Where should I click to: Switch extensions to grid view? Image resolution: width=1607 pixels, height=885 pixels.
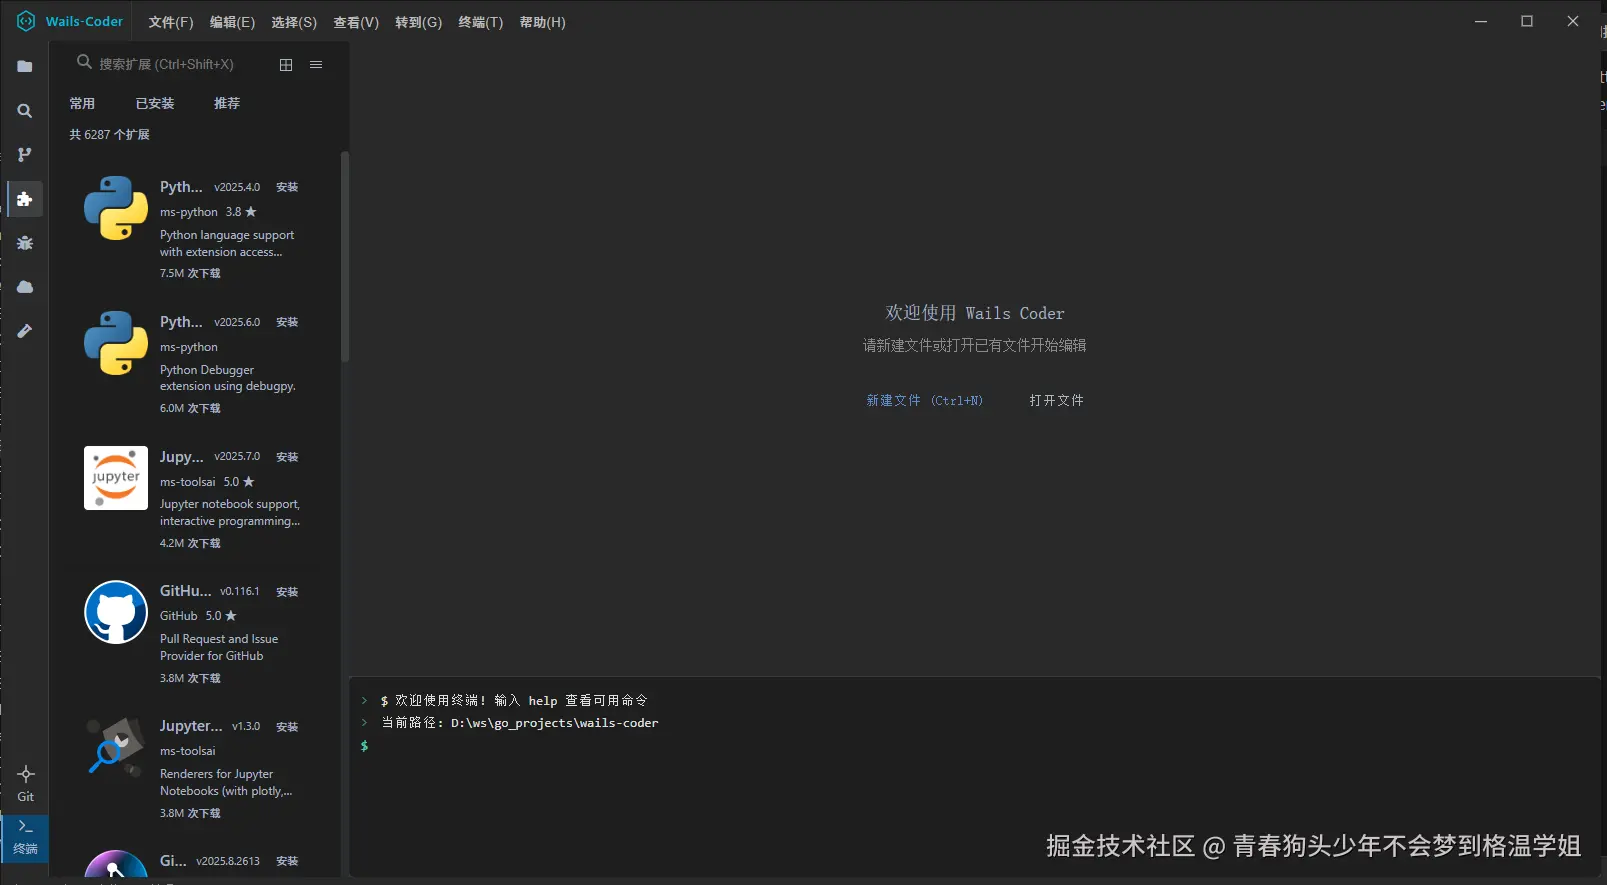[286, 65]
